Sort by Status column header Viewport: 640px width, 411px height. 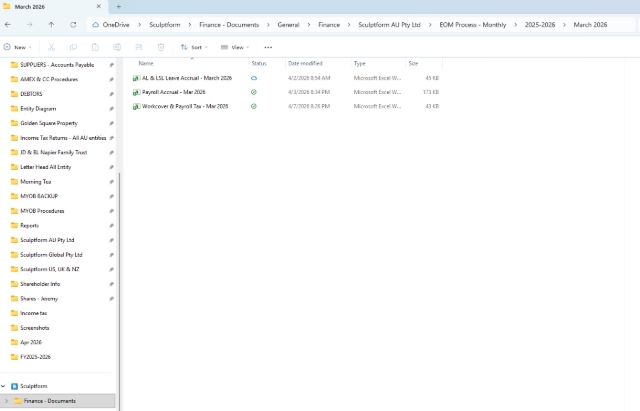[x=259, y=63]
